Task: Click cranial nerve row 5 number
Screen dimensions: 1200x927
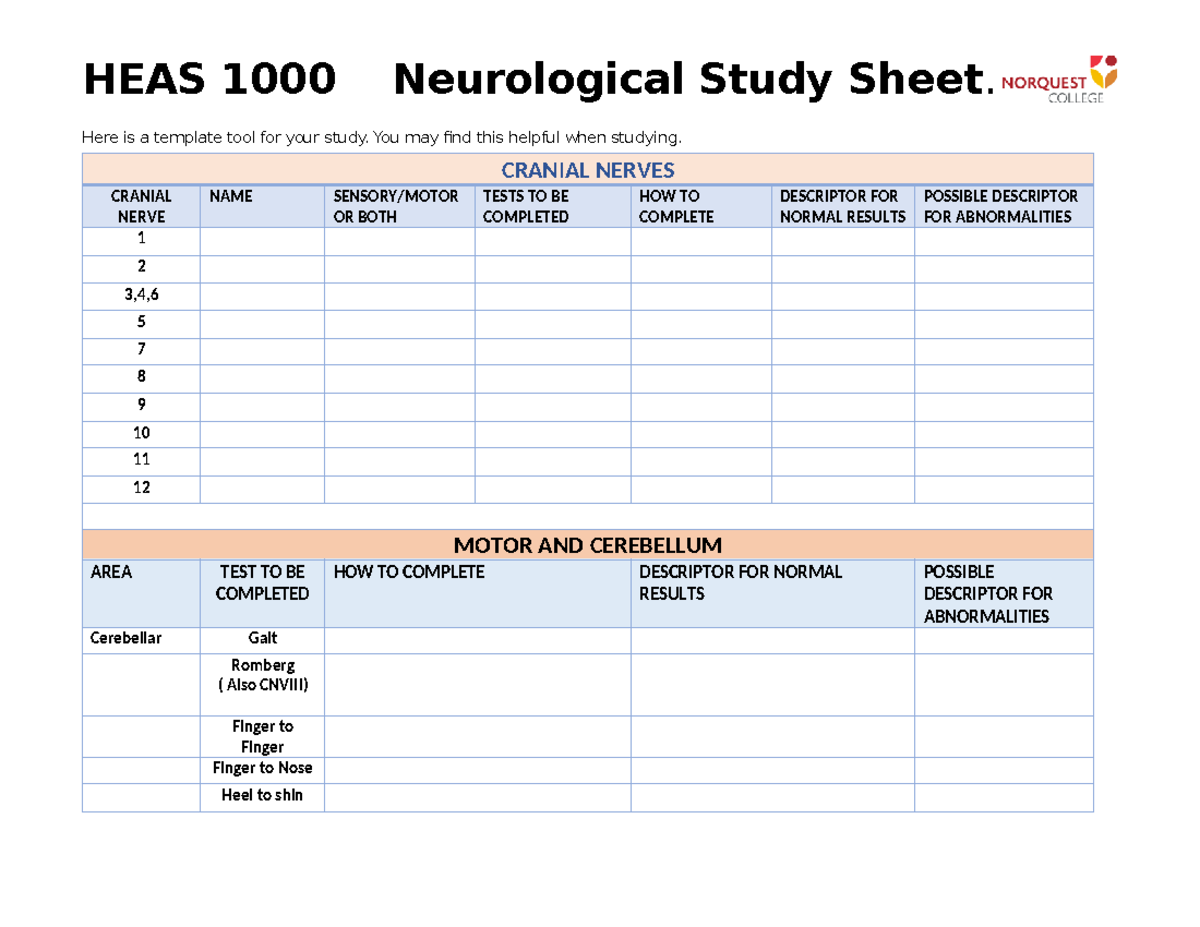Action: coord(141,322)
